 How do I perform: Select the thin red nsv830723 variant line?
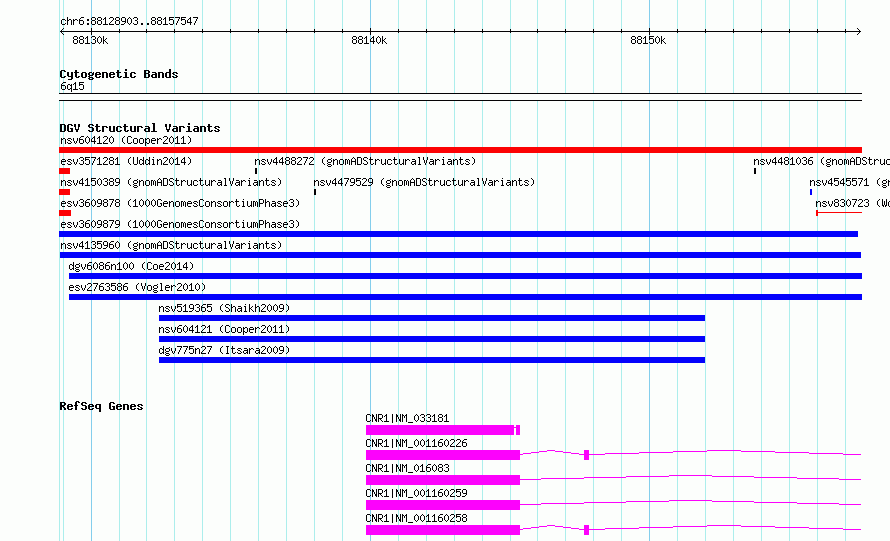[839, 213]
